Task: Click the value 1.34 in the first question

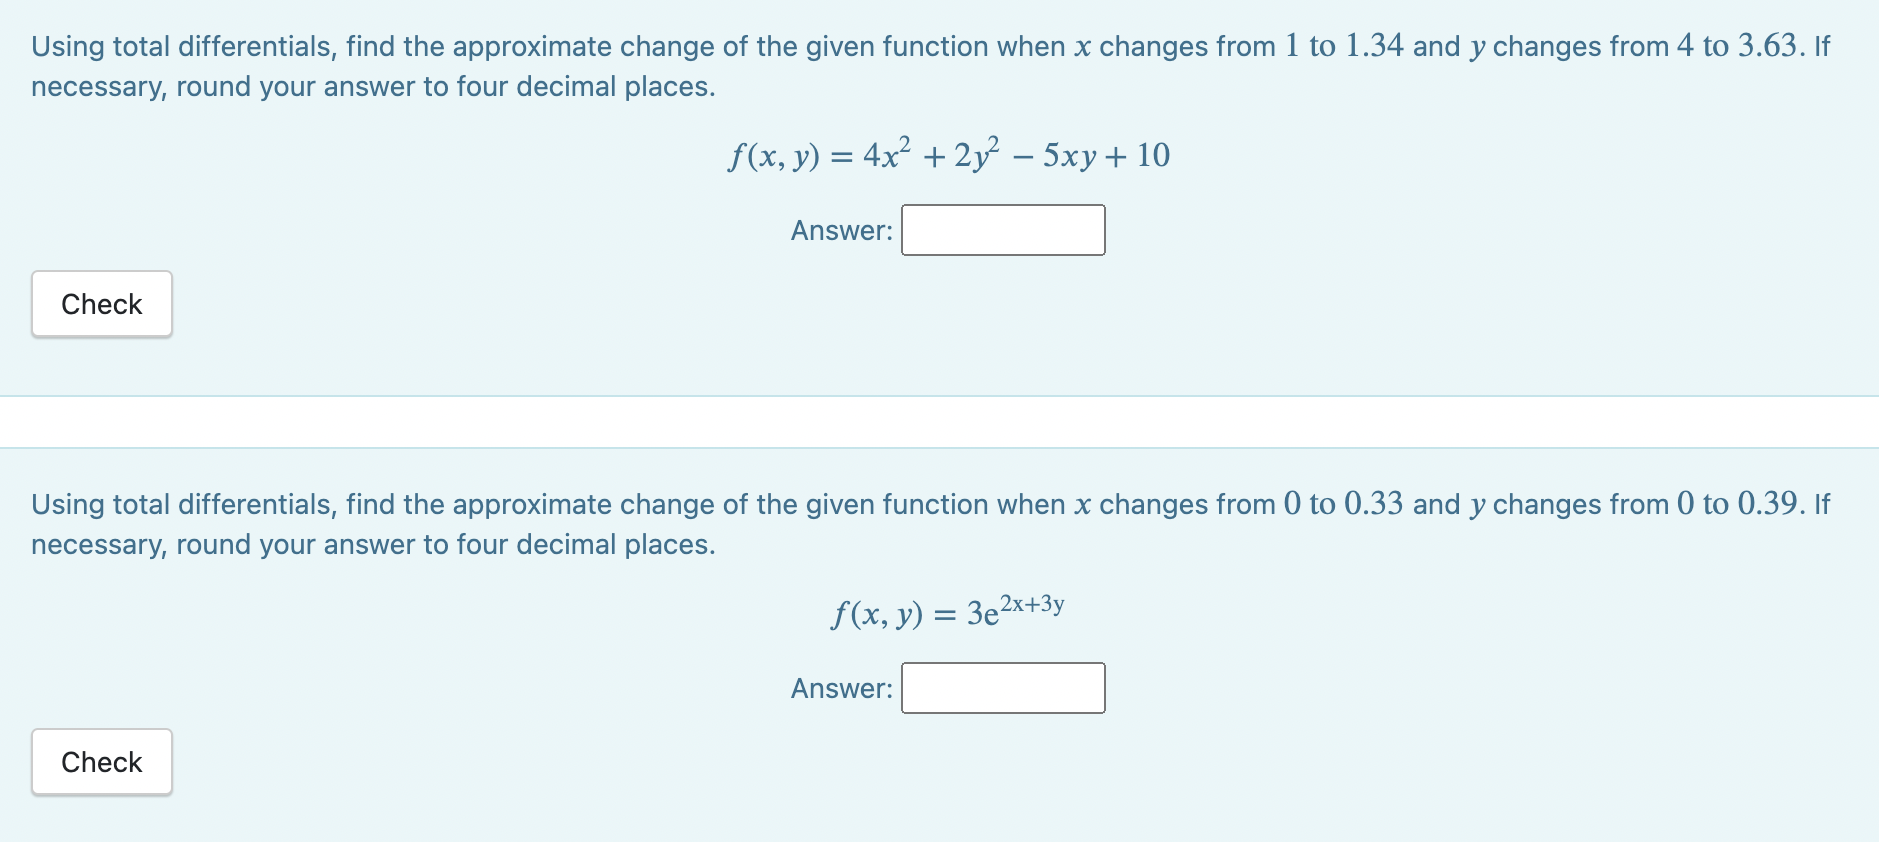Action: [1374, 45]
